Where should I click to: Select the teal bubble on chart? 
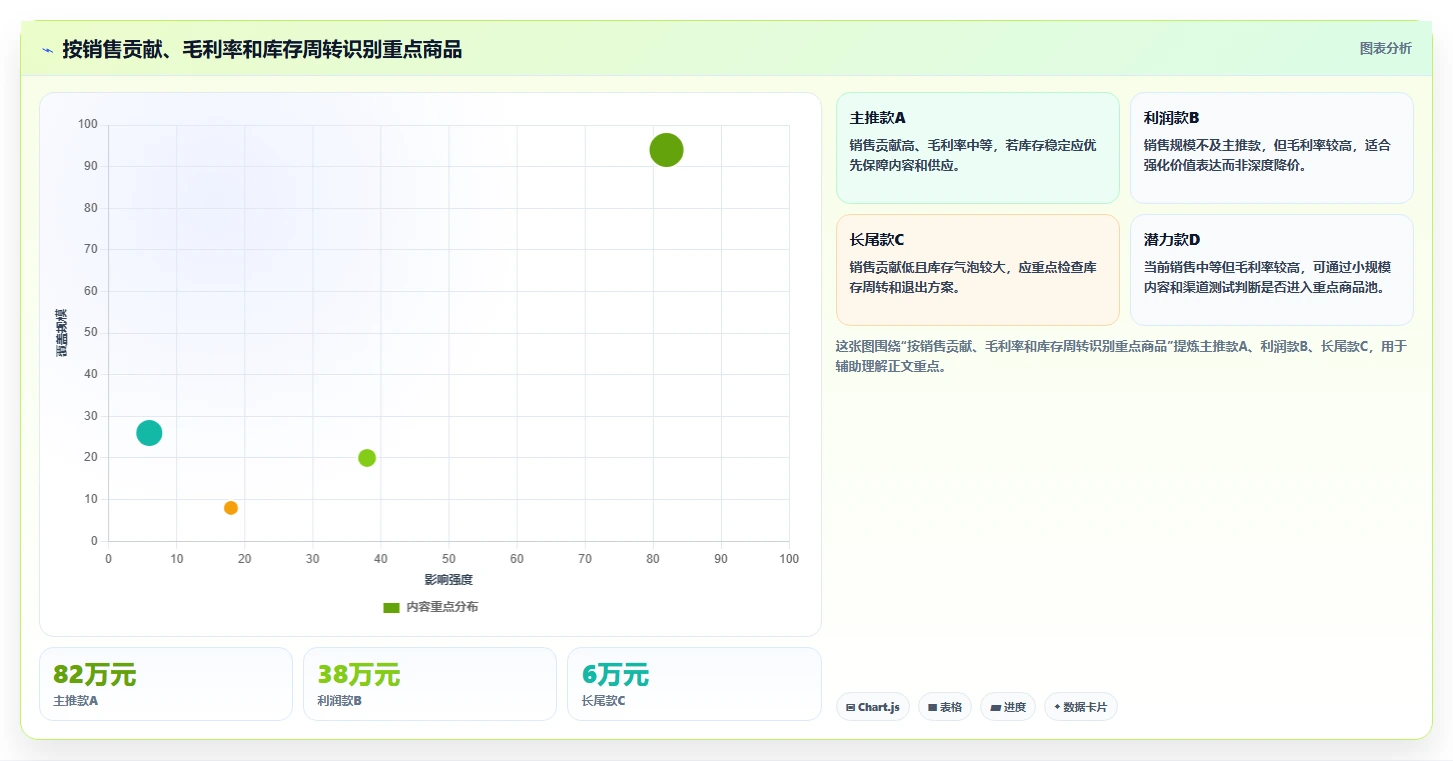coord(149,433)
